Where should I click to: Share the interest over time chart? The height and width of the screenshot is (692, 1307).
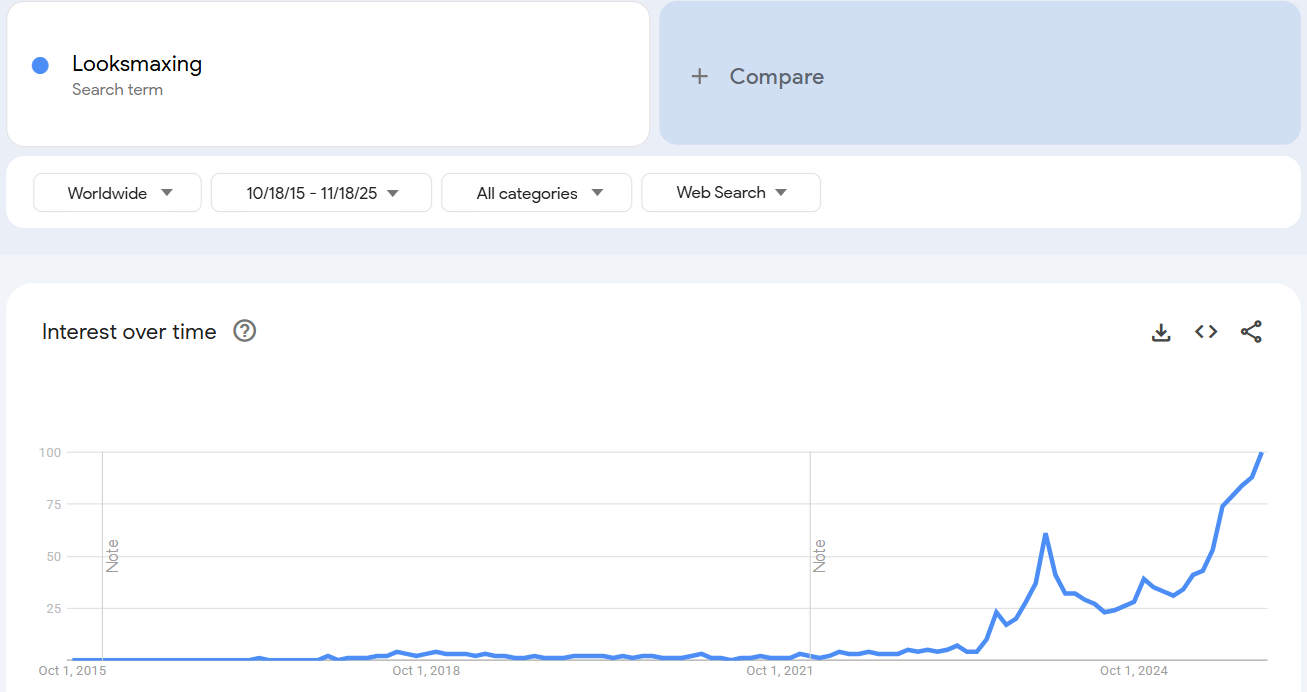(1251, 332)
